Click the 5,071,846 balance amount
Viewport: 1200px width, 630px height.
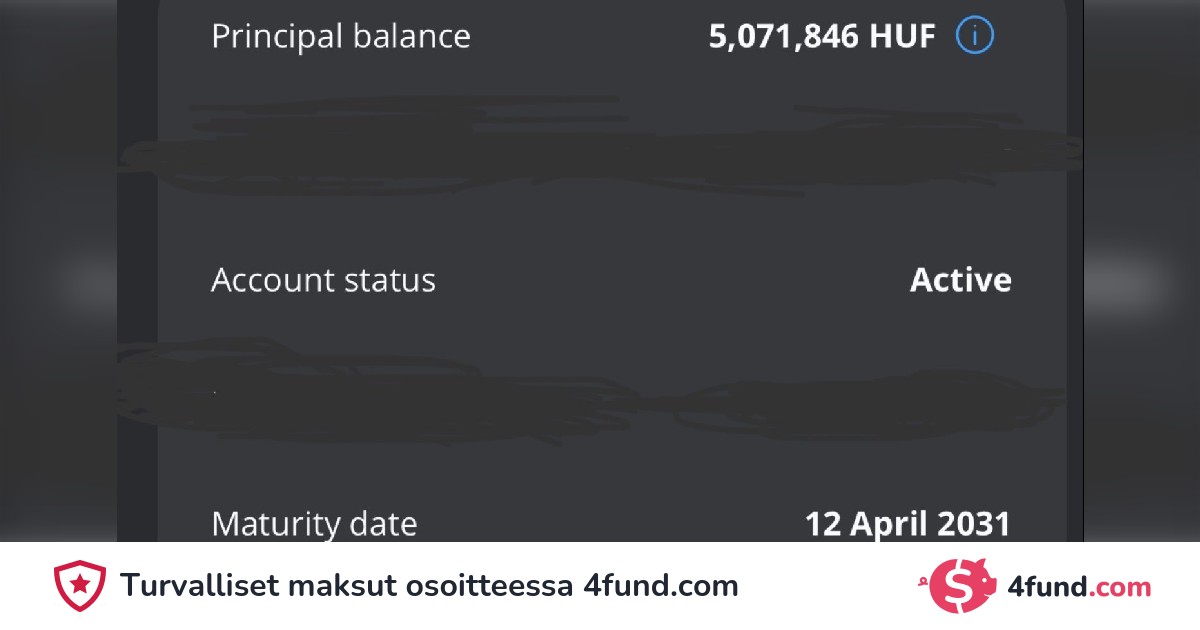point(783,37)
